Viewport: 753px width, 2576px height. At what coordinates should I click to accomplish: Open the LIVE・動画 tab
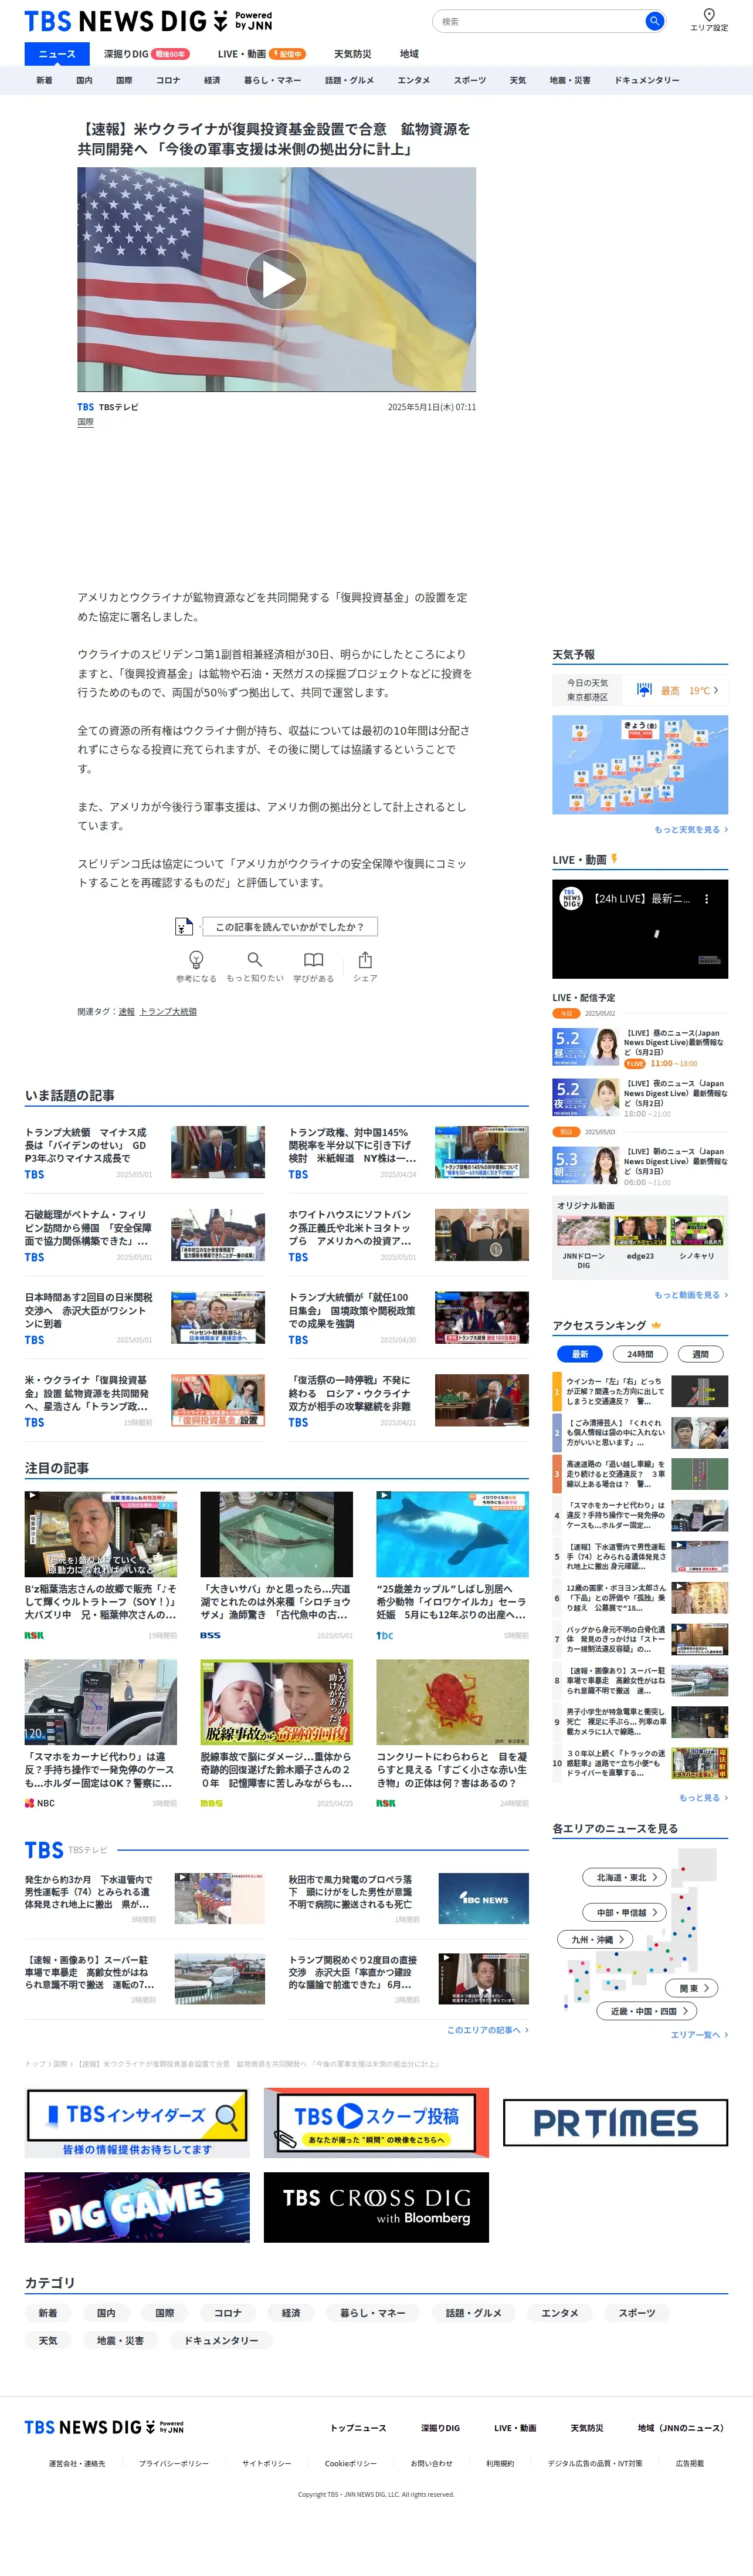point(261,54)
